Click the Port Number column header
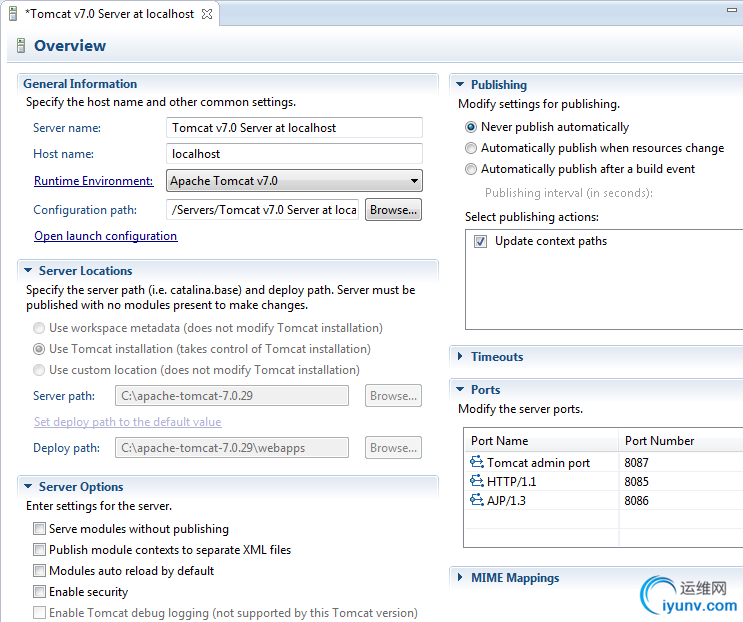 [x=681, y=441]
